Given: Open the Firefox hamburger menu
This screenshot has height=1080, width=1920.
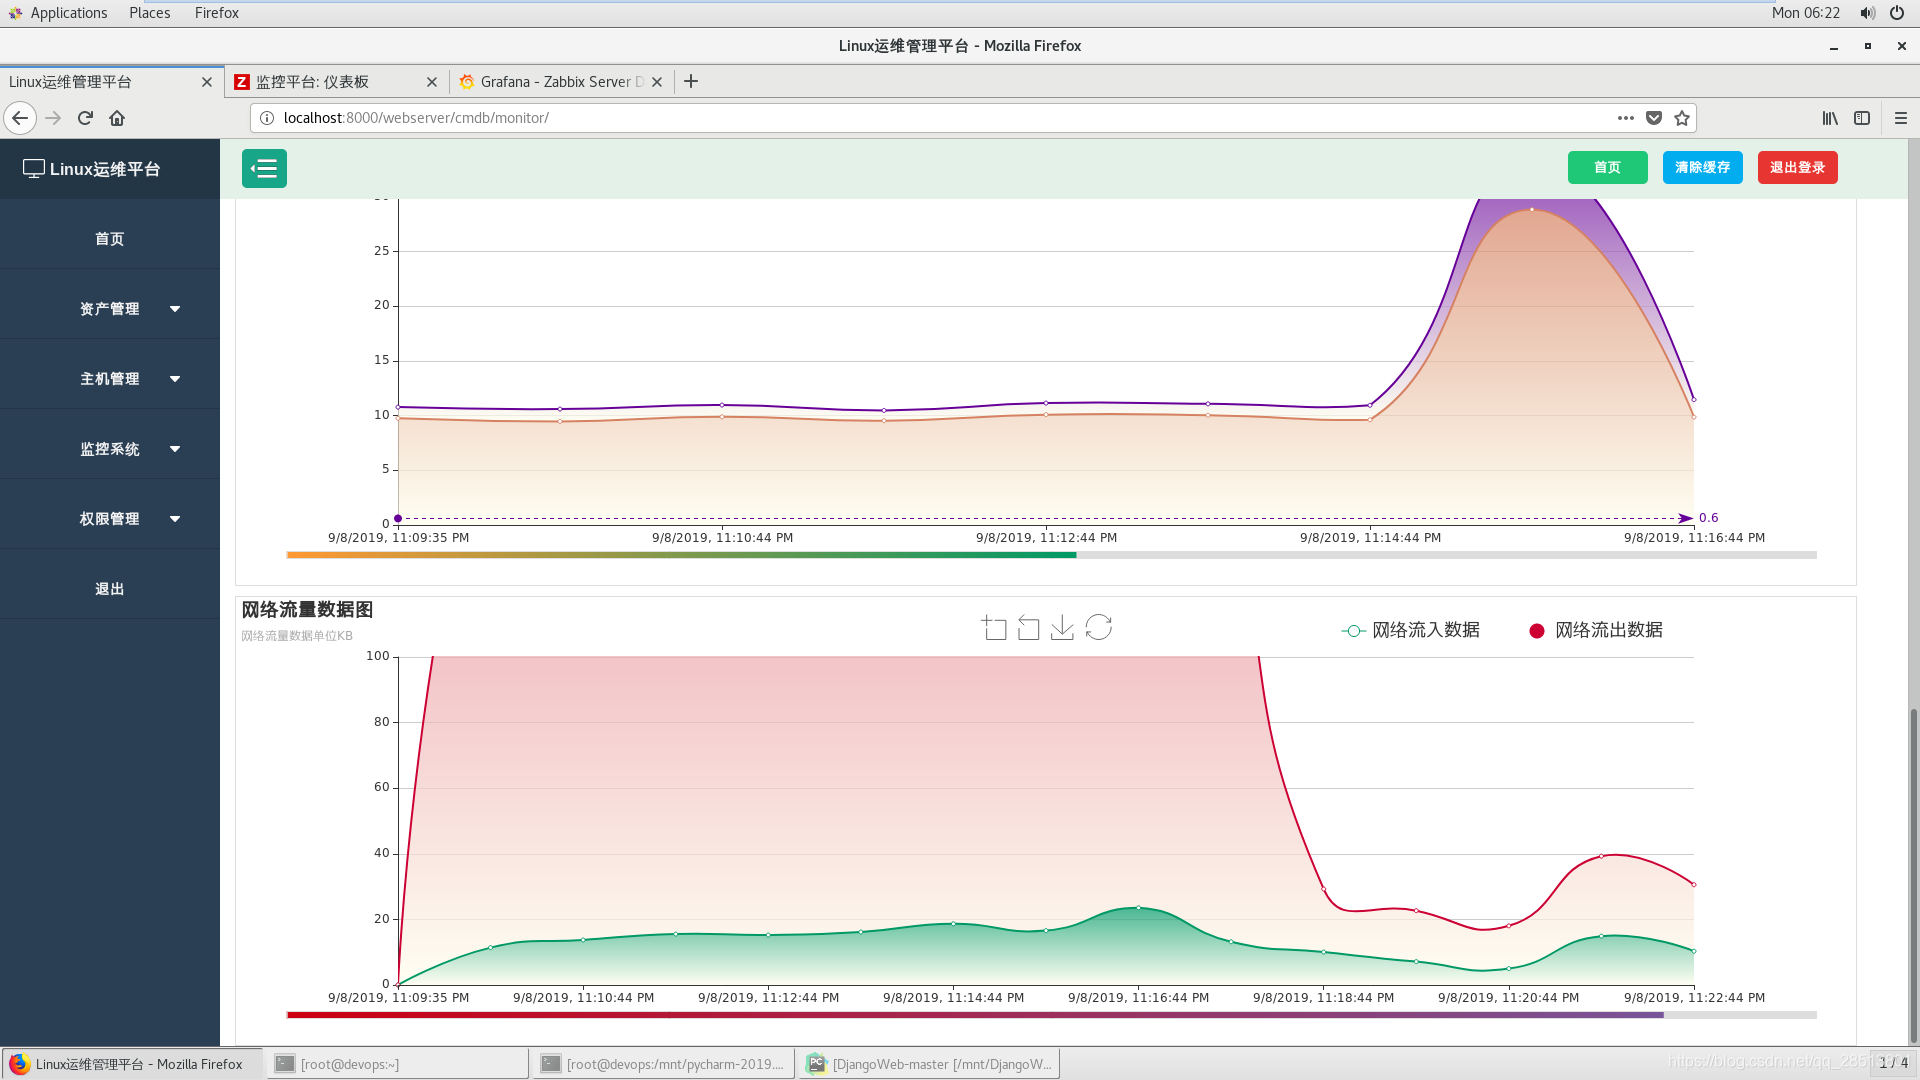Looking at the screenshot, I should 1900,118.
